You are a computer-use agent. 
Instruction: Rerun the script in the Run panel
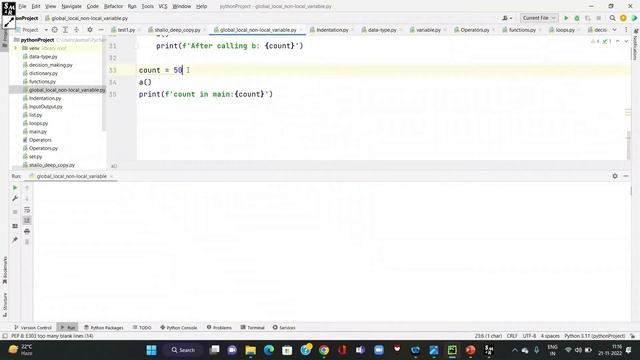click(x=15, y=188)
